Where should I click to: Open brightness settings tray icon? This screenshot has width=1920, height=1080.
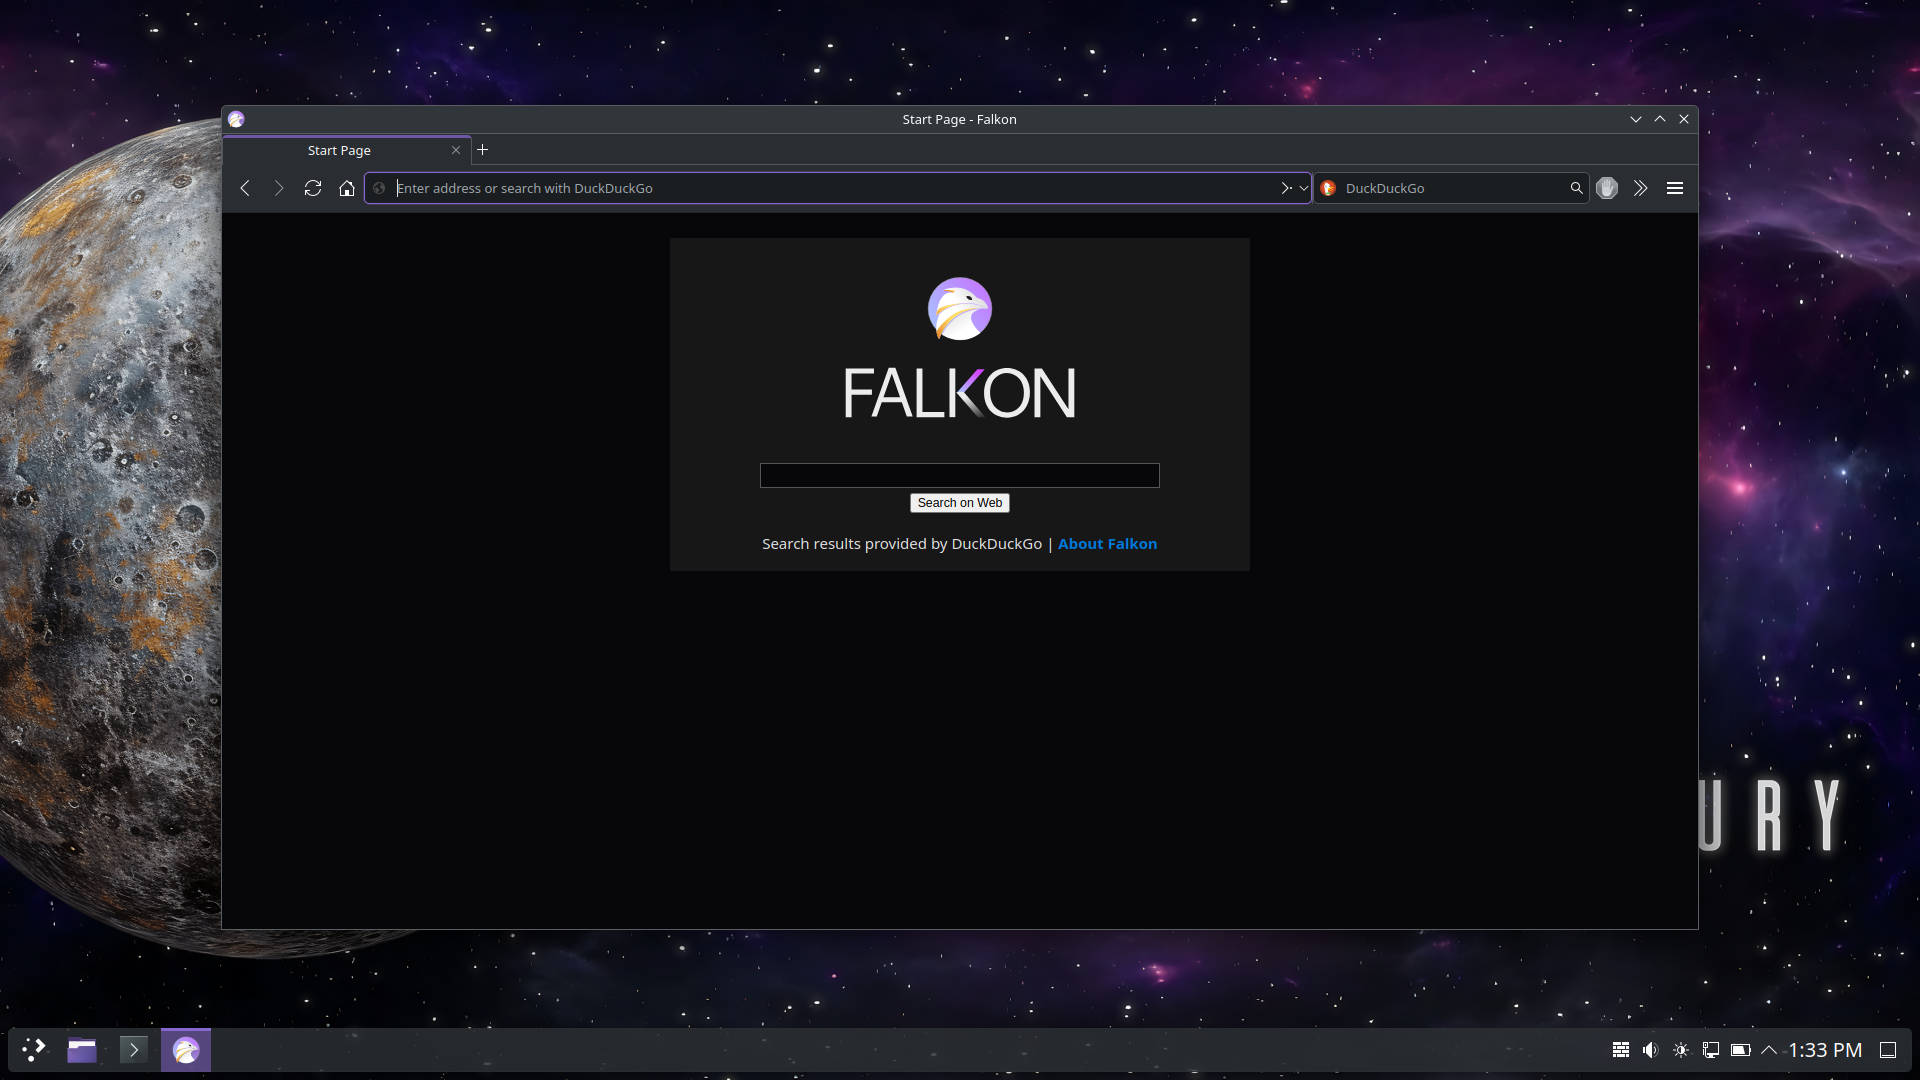pyautogui.click(x=1681, y=1050)
